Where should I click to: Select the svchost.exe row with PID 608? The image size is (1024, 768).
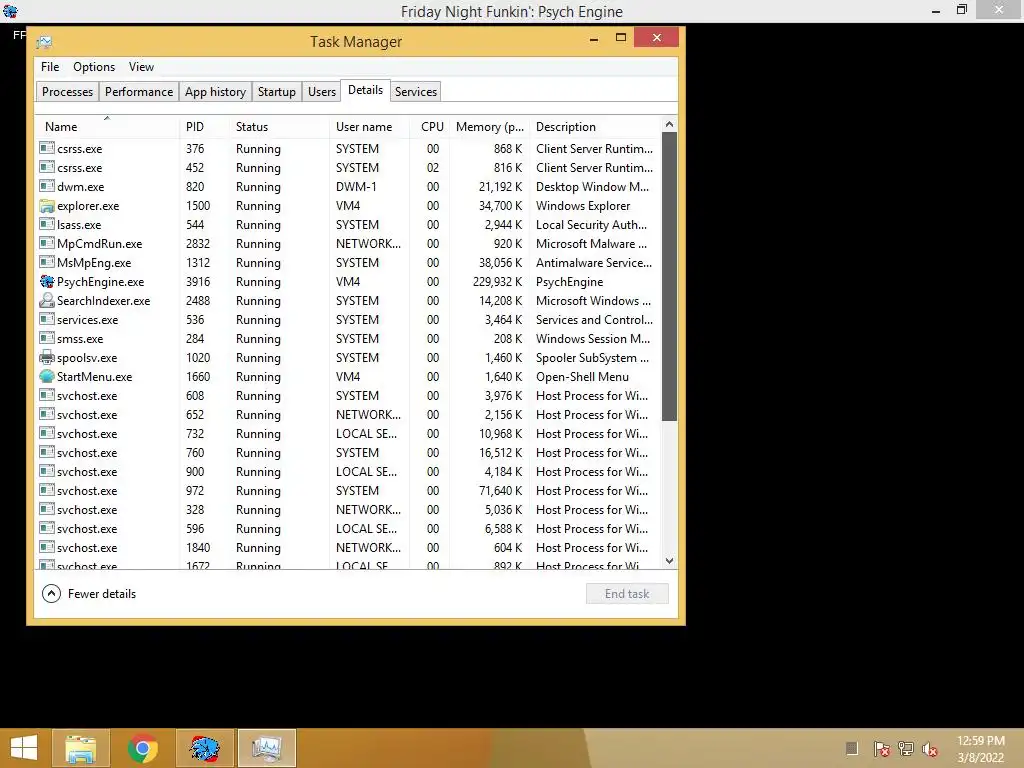[x=348, y=396]
